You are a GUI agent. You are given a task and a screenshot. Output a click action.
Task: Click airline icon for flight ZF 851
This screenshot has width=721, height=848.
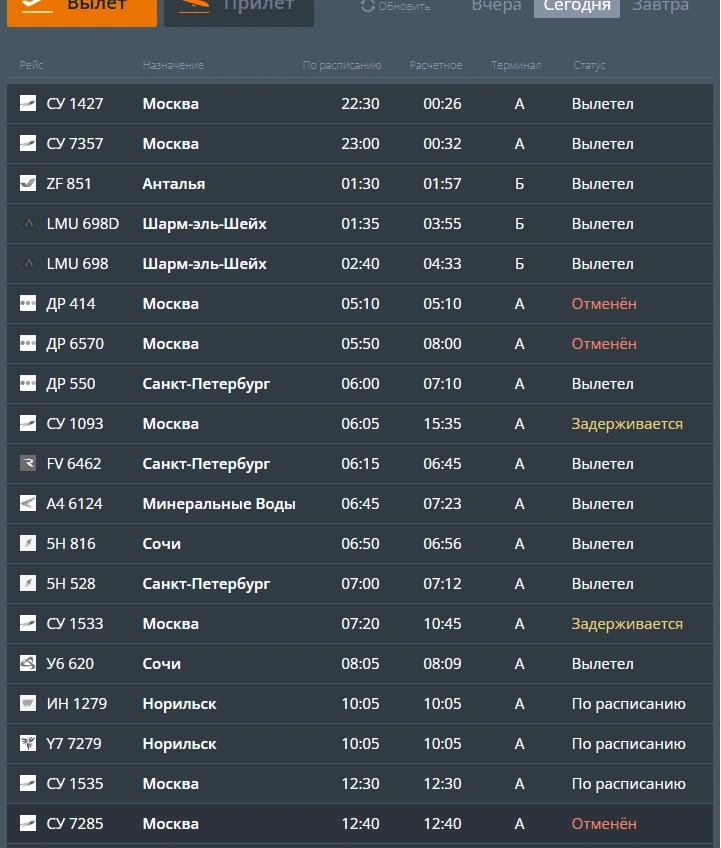pos(28,183)
